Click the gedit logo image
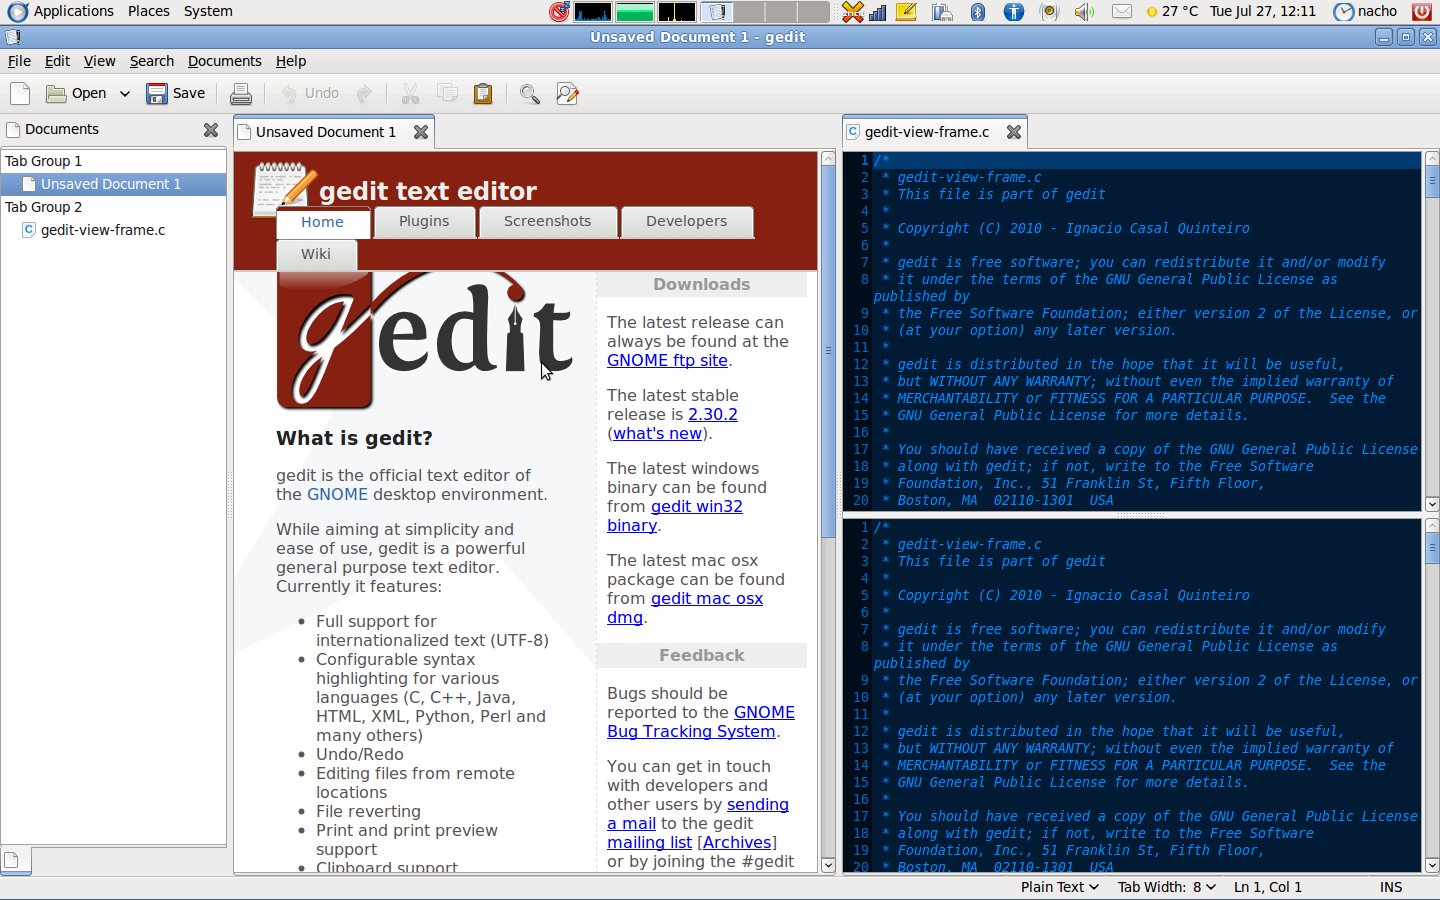Viewport: 1440px width, 900px height. tap(425, 340)
